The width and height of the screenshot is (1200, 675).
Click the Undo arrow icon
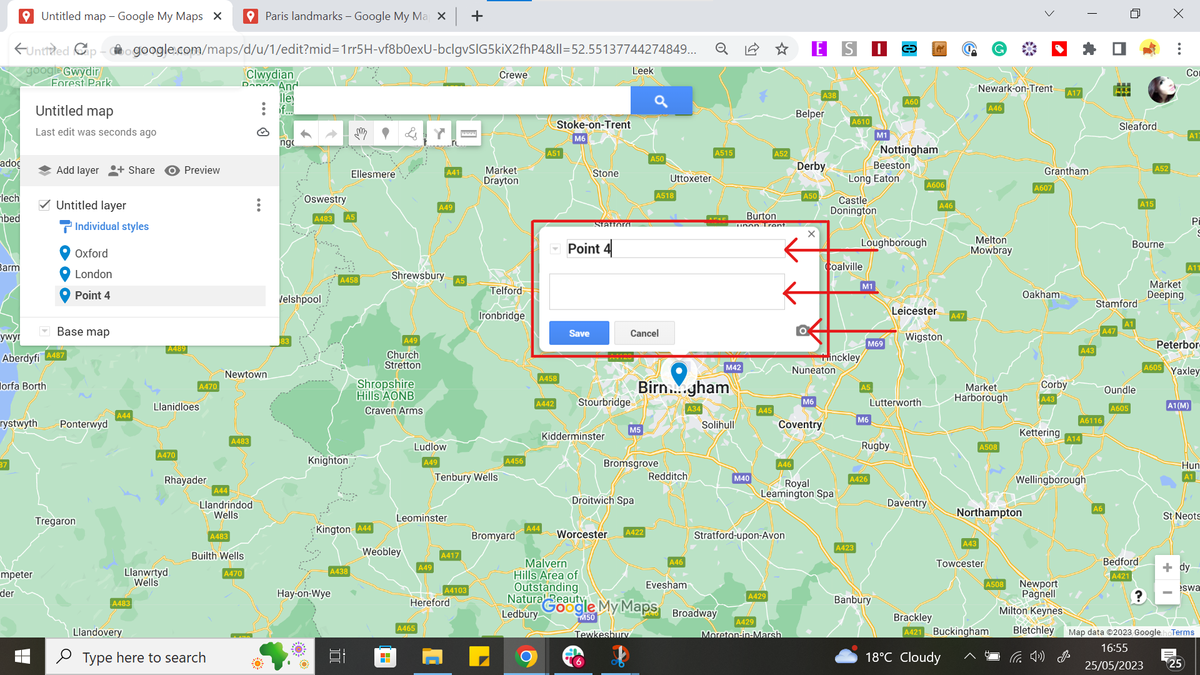click(x=305, y=133)
